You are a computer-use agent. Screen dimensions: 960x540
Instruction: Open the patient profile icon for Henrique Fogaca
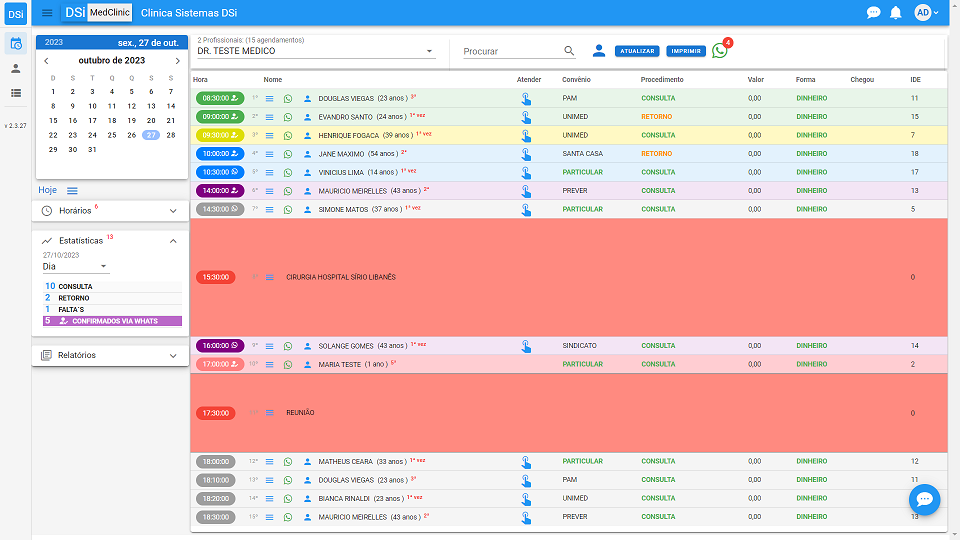(x=307, y=135)
